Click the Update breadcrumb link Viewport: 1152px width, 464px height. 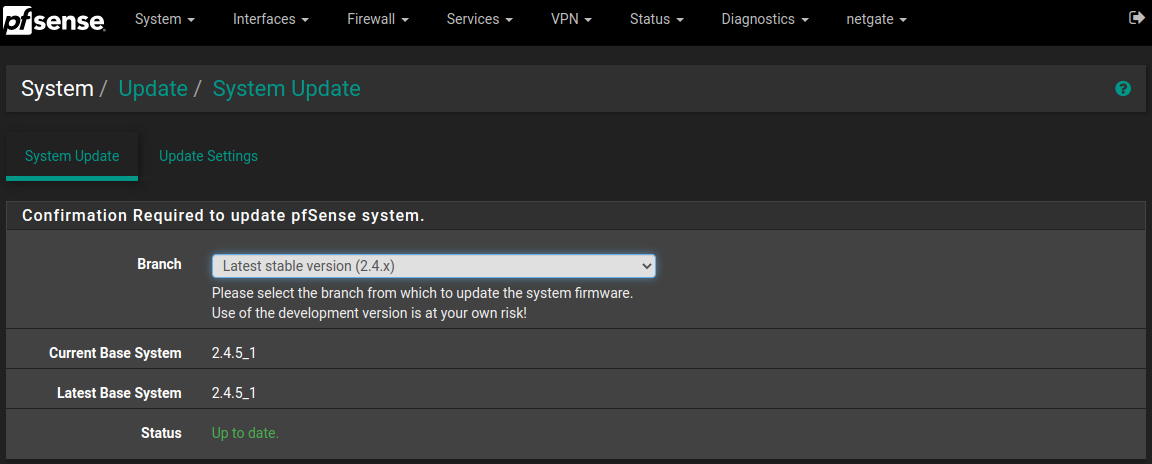153,89
